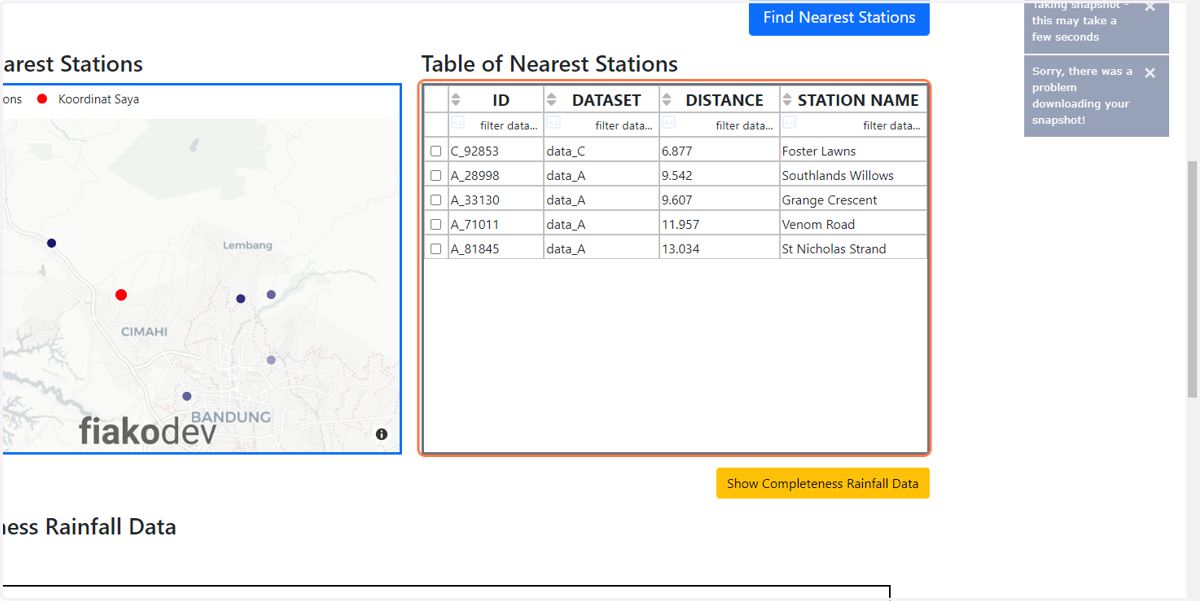Screen dimensions: 1200x601
Task: Select the data_C dataset cell
Action: pyautogui.click(x=601, y=151)
